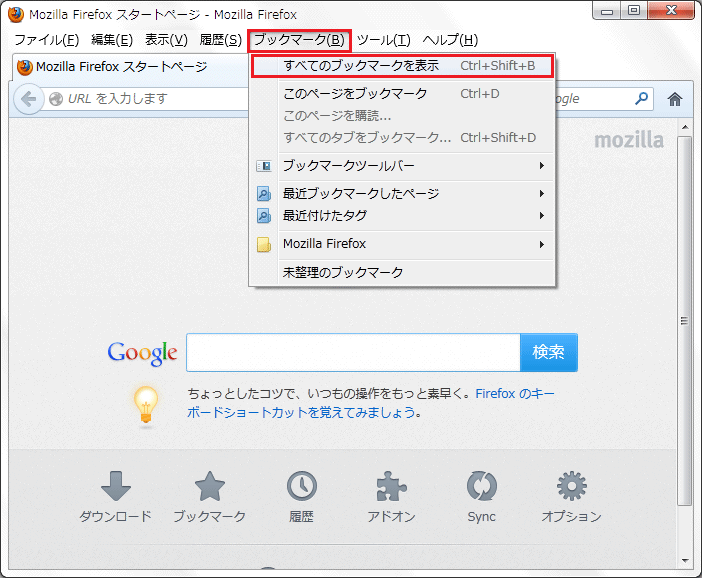The width and height of the screenshot is (702, 578).
Task: Focus the Google search input field
Action: pyautogui.click(x=353, y=352)
